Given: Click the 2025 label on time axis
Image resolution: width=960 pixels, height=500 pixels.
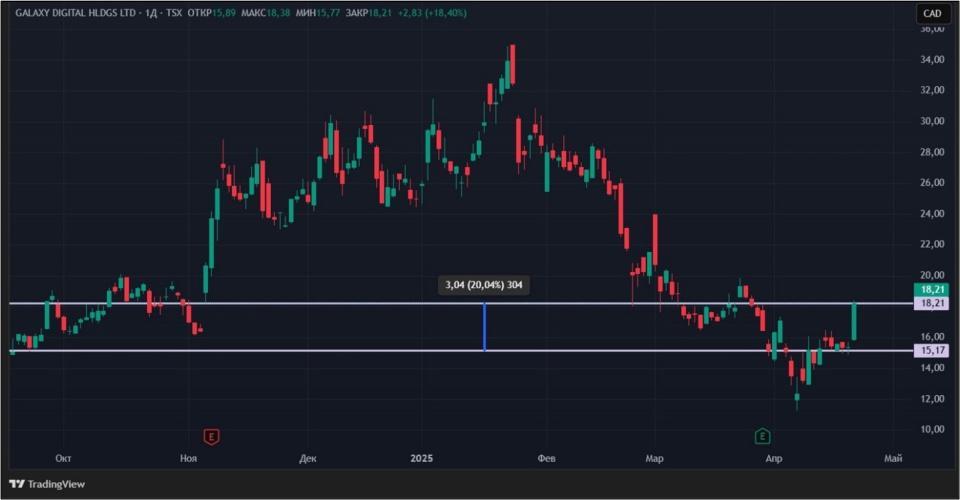Looking at the screenshot, I should (x=421, y=458).
